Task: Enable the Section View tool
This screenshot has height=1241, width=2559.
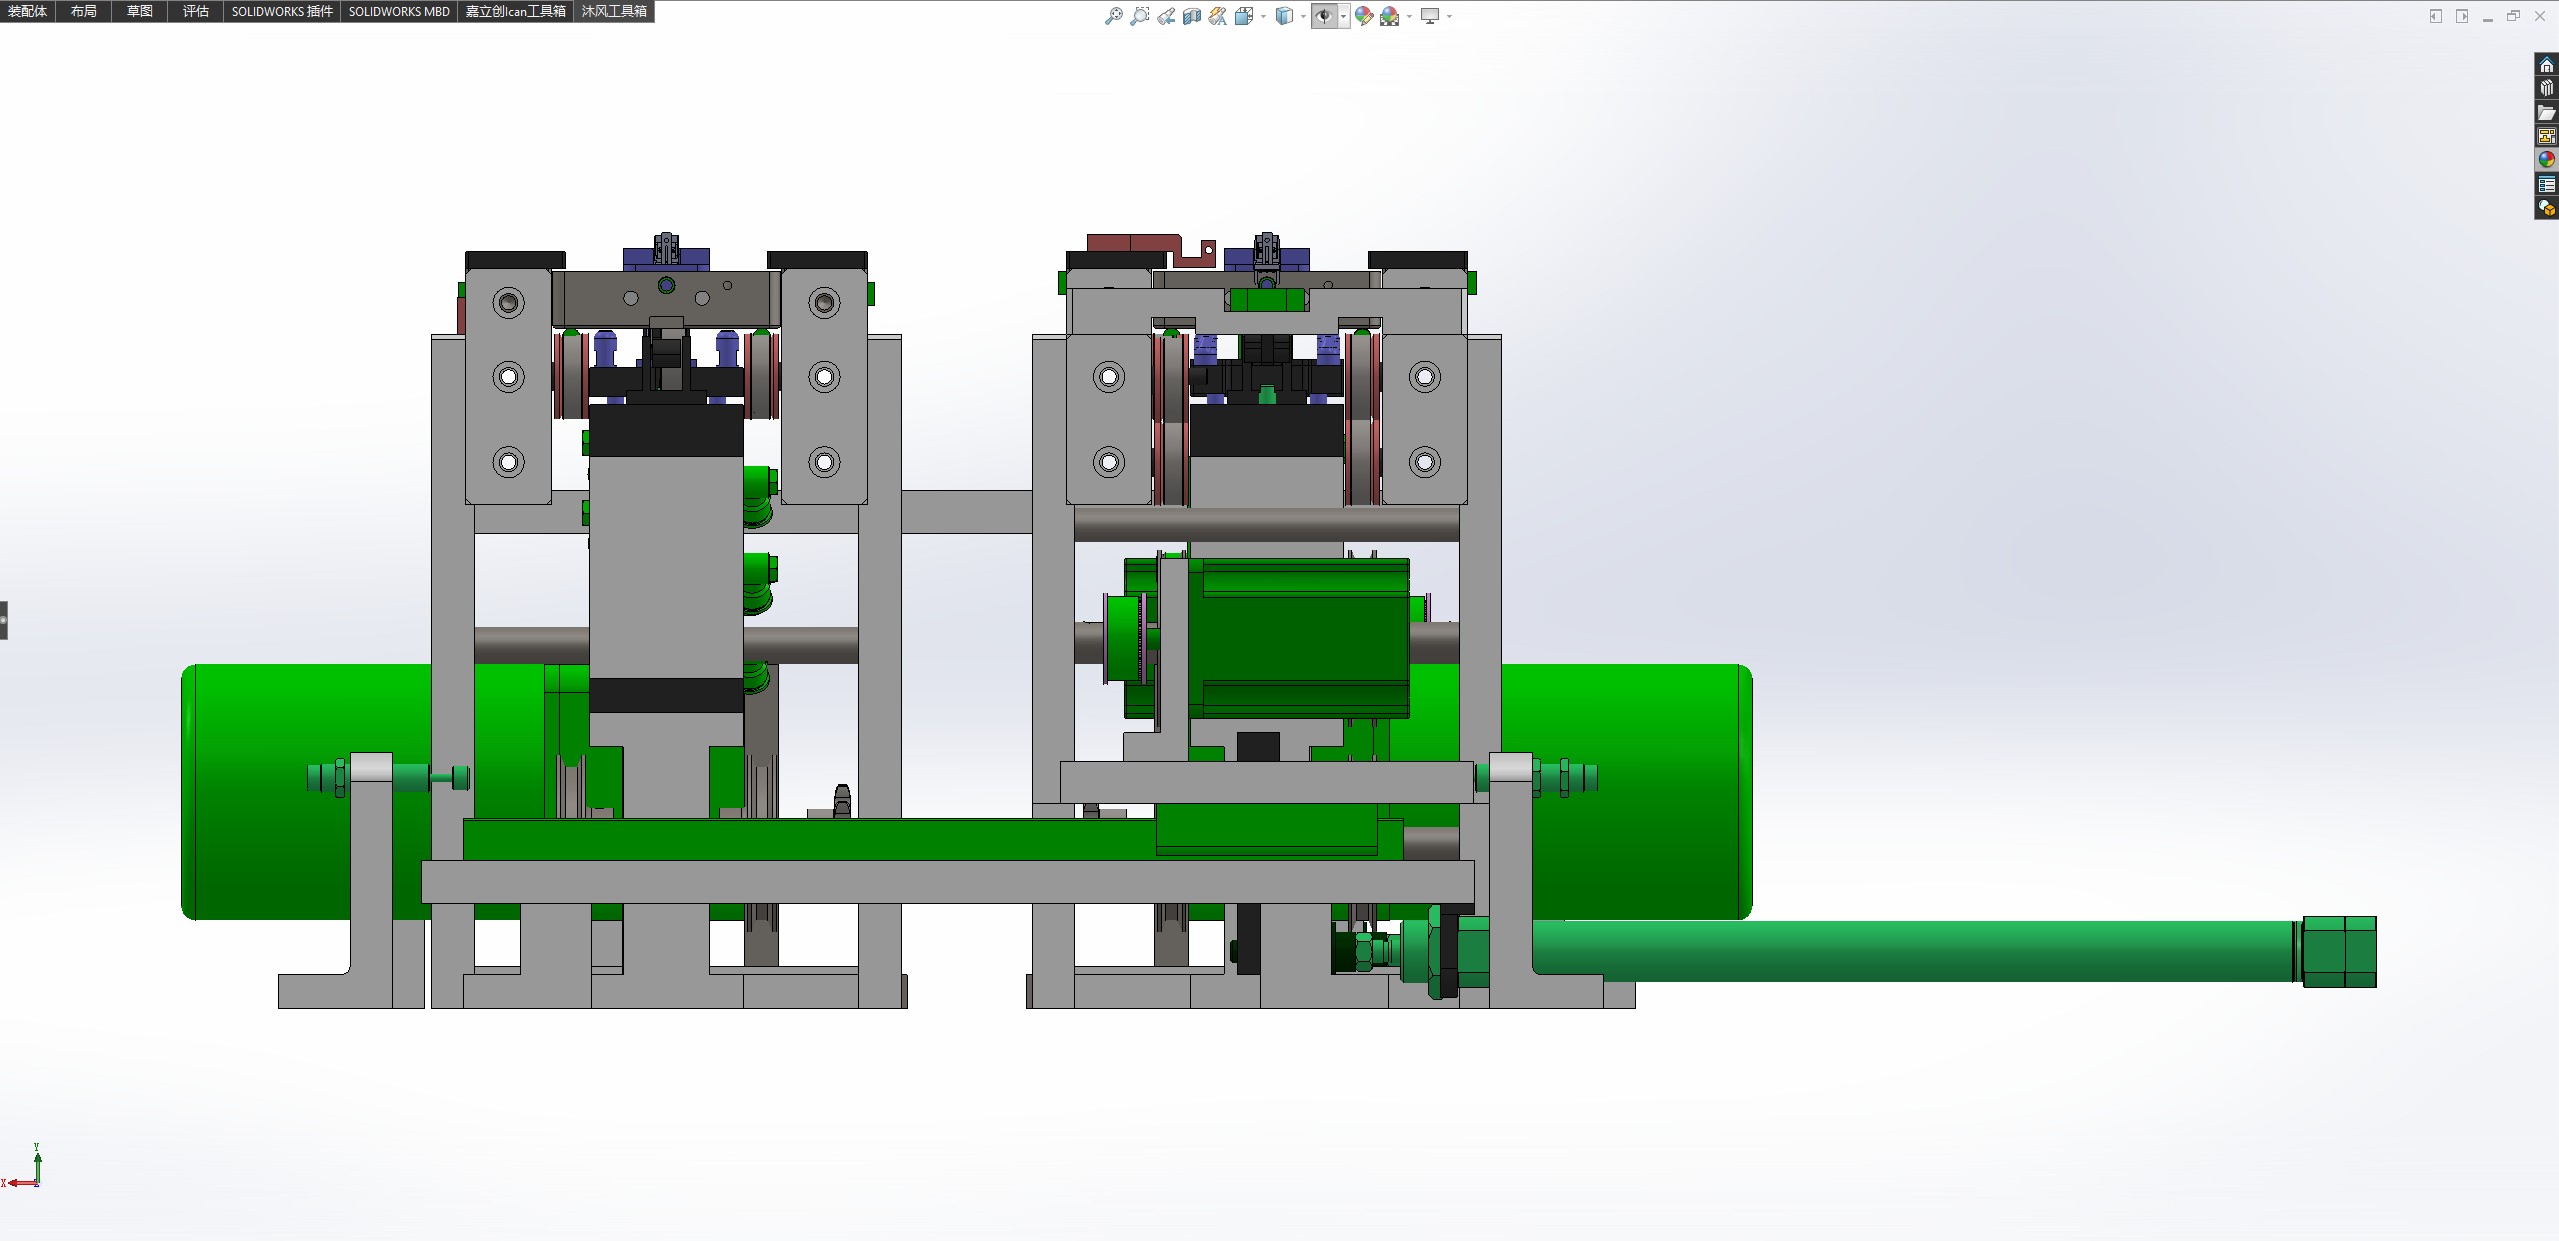Action: coord(1192,16)
